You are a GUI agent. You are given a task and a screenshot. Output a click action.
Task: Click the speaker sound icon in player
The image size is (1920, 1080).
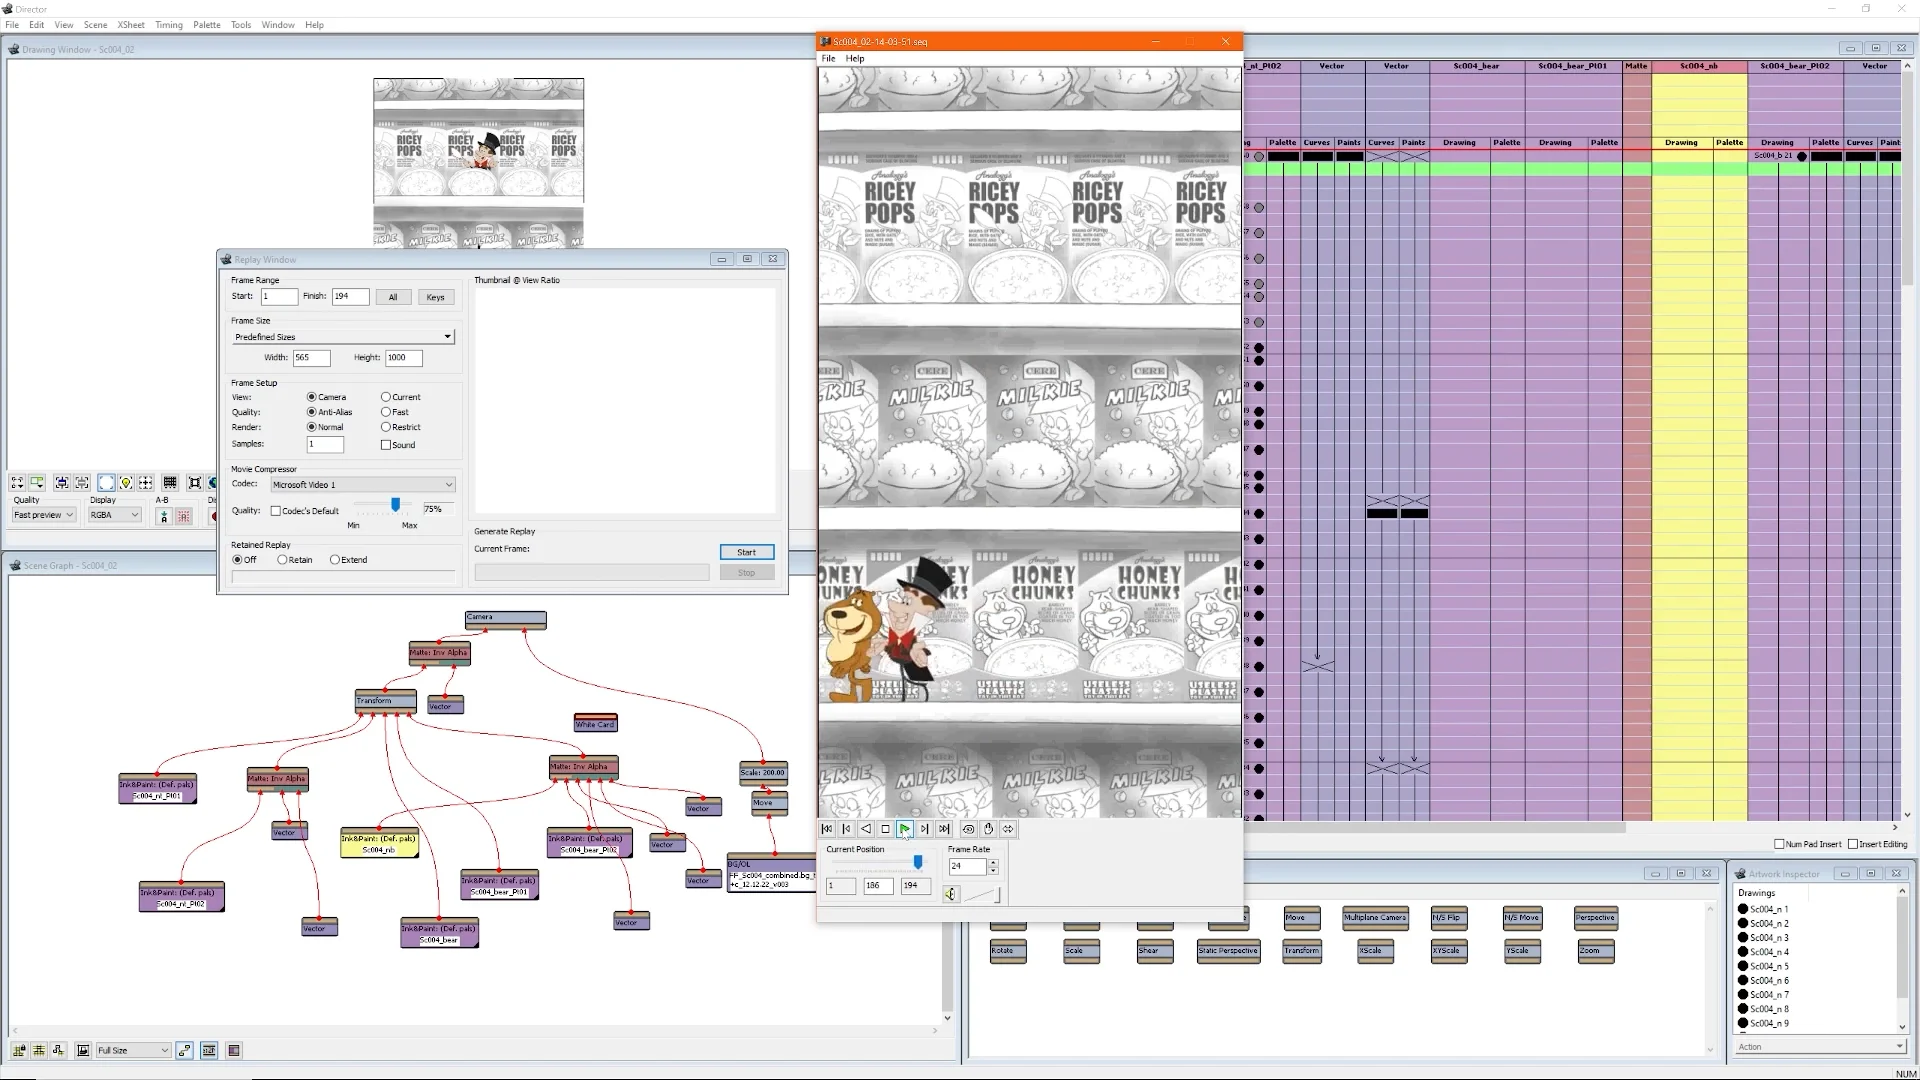tap(951, 895)
